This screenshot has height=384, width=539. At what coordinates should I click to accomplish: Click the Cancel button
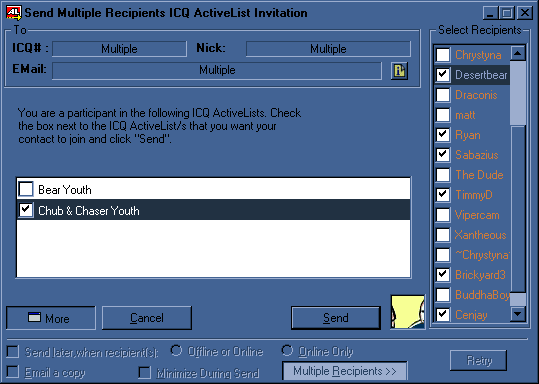147,318
